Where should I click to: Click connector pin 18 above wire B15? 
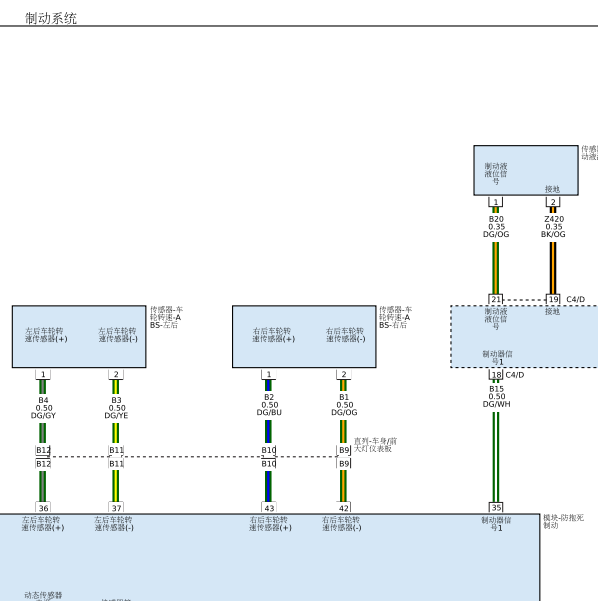coord(496,375)
